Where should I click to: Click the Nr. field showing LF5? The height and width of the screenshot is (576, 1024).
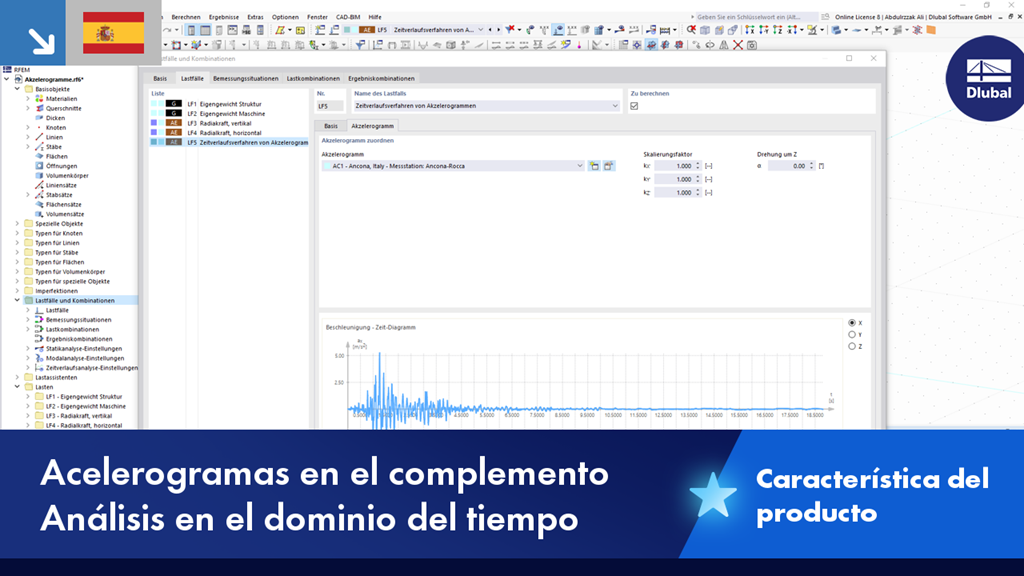pos(330,106)
